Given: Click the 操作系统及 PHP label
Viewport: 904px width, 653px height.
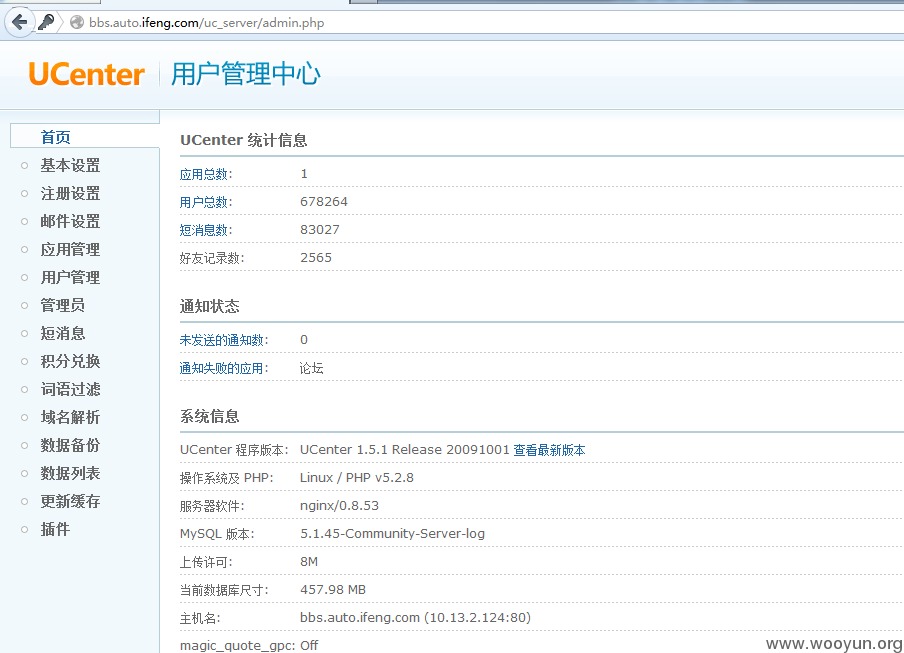Looking at the screenshot, I should click(227, 478).
